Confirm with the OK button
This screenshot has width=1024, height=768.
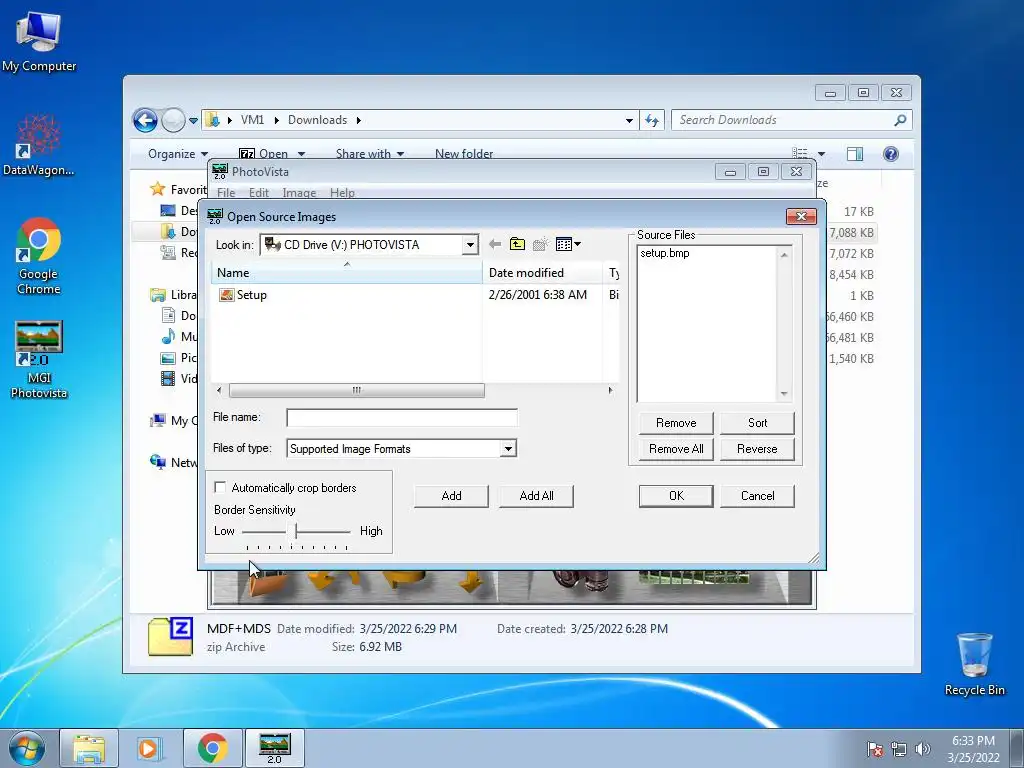tap(676, 496)
